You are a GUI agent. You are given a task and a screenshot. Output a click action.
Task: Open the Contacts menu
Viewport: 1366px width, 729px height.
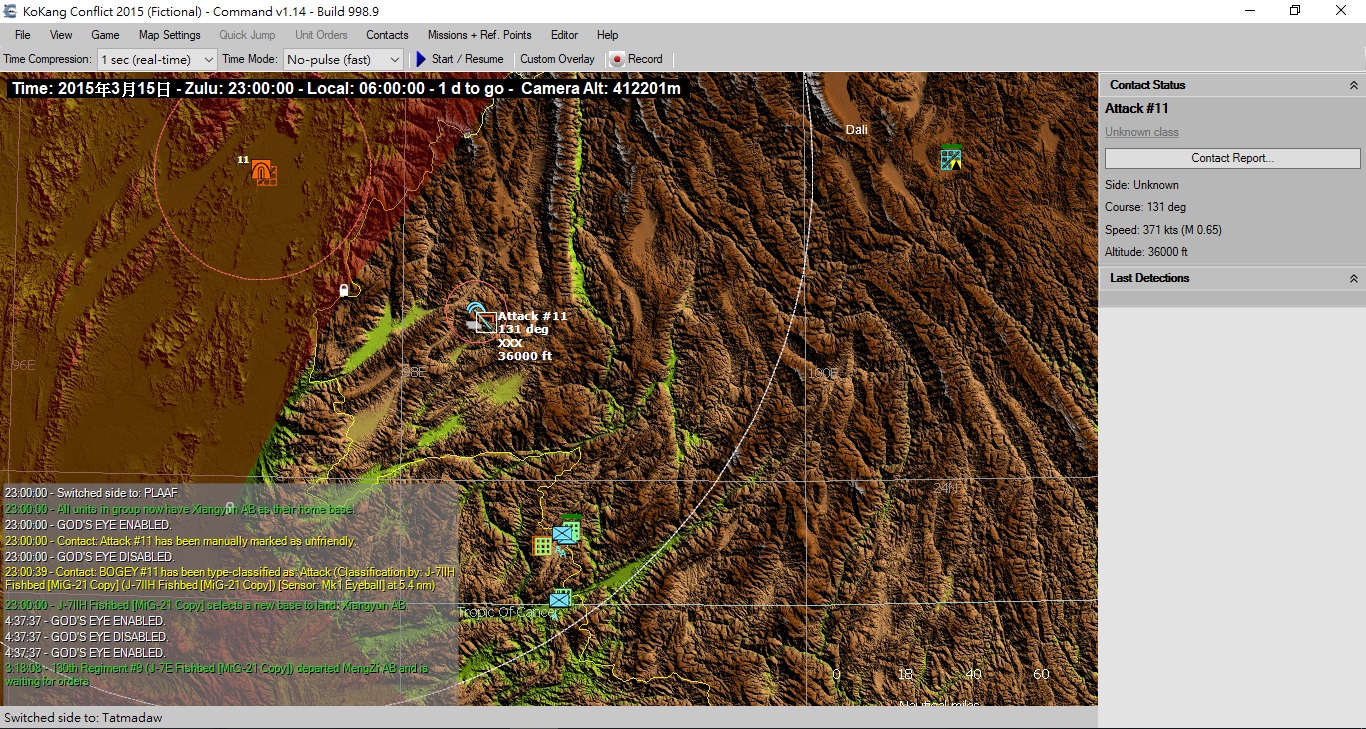click(x=387, y=35)
